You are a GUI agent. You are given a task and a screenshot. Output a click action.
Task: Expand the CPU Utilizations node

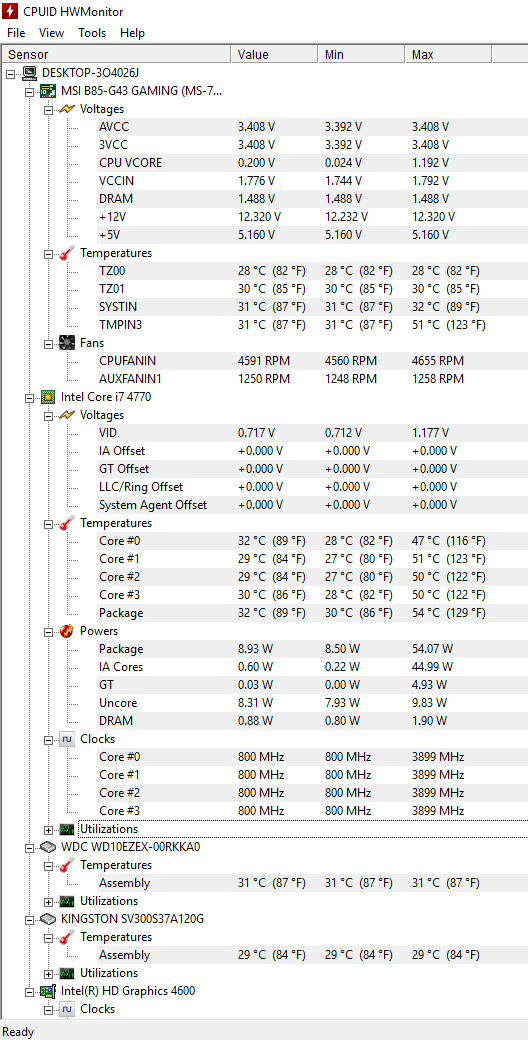point(48,830)
